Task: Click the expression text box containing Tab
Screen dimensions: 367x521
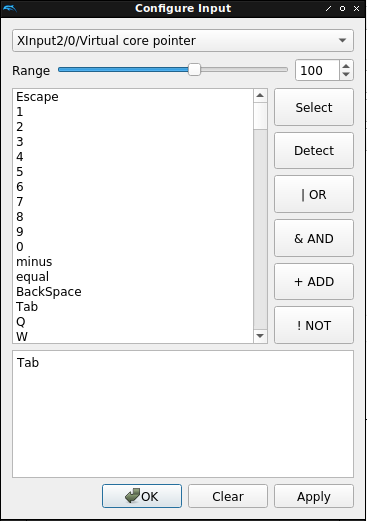Action: [x=183, y=414]
